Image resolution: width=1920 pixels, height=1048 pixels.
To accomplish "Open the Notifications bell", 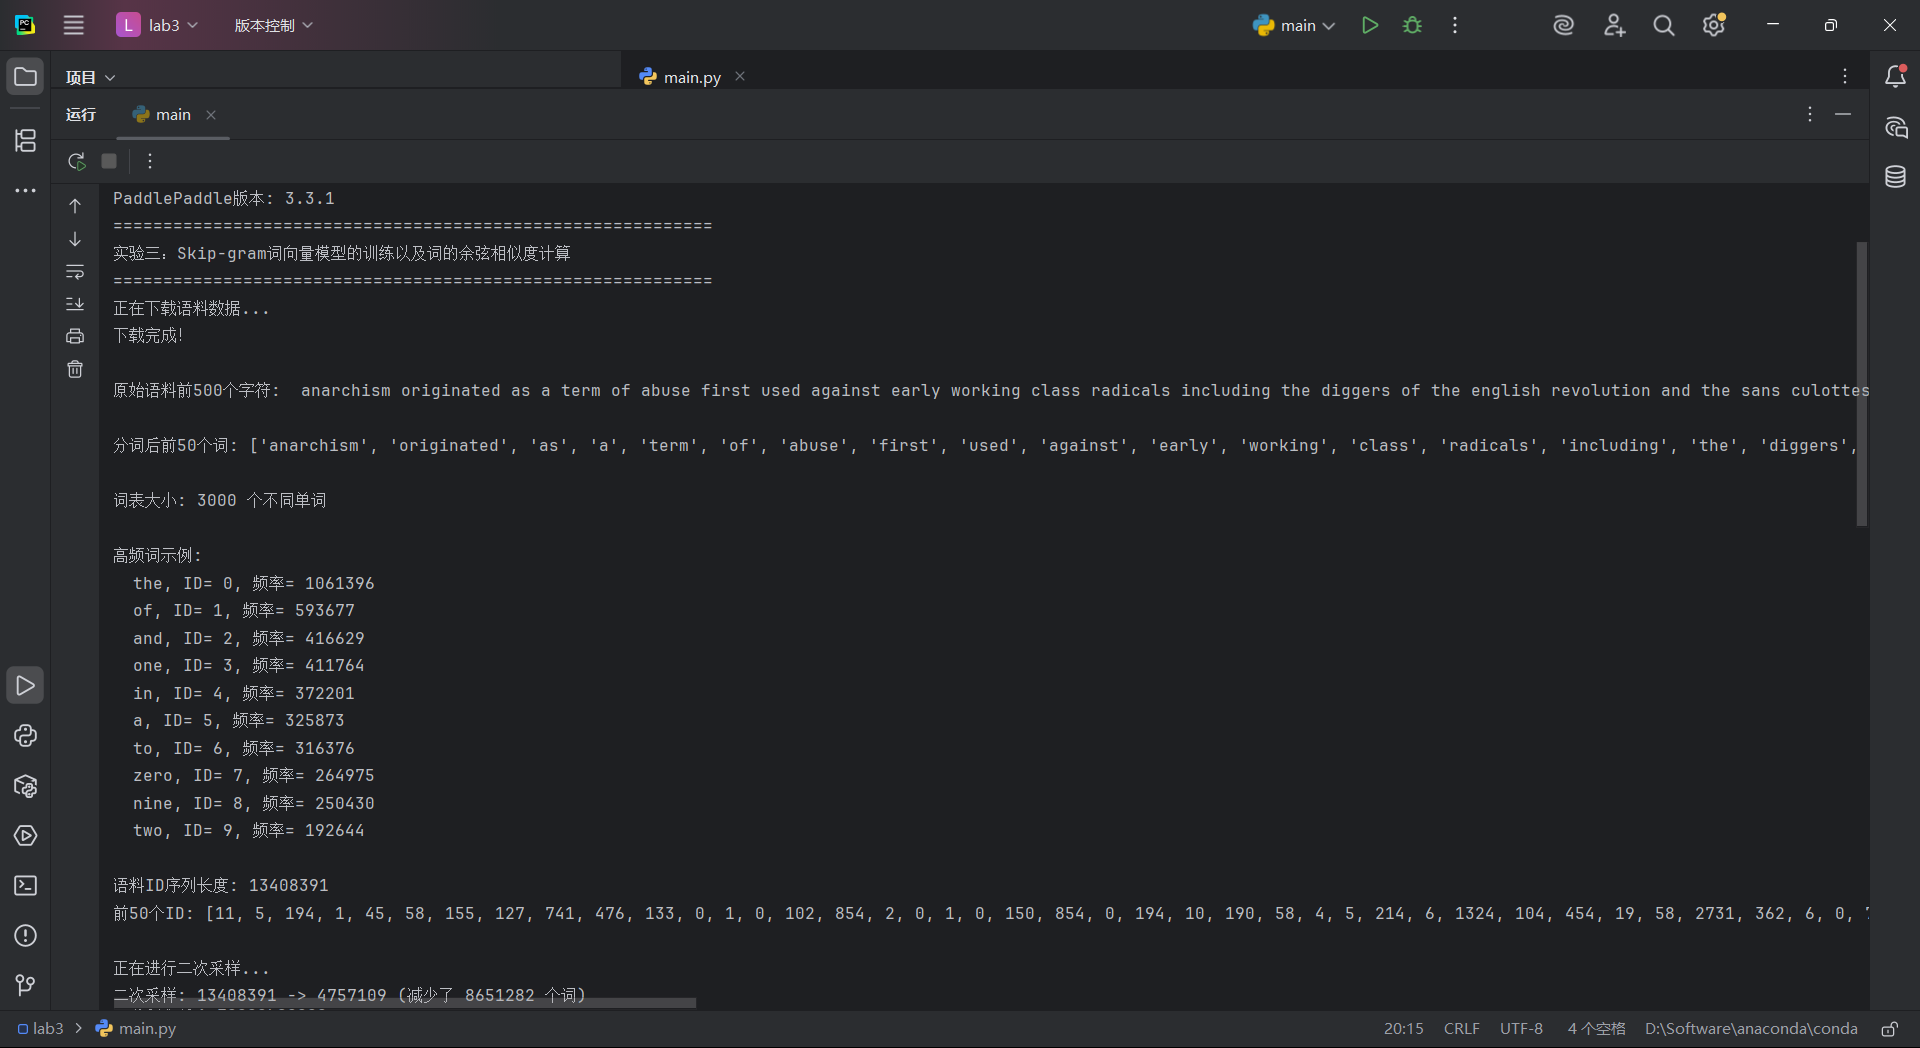I will (x=1895, y=76).
